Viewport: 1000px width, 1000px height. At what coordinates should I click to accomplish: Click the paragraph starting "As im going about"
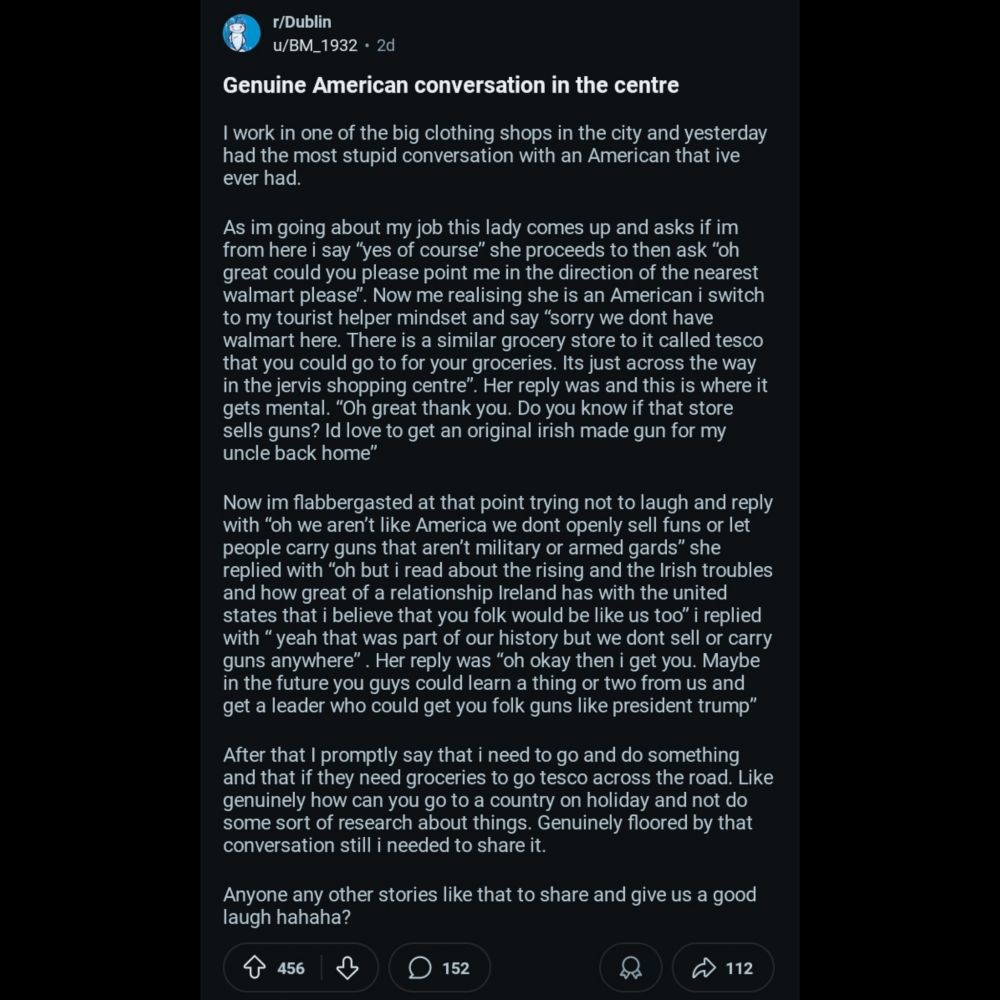click(x=495, y=340)
